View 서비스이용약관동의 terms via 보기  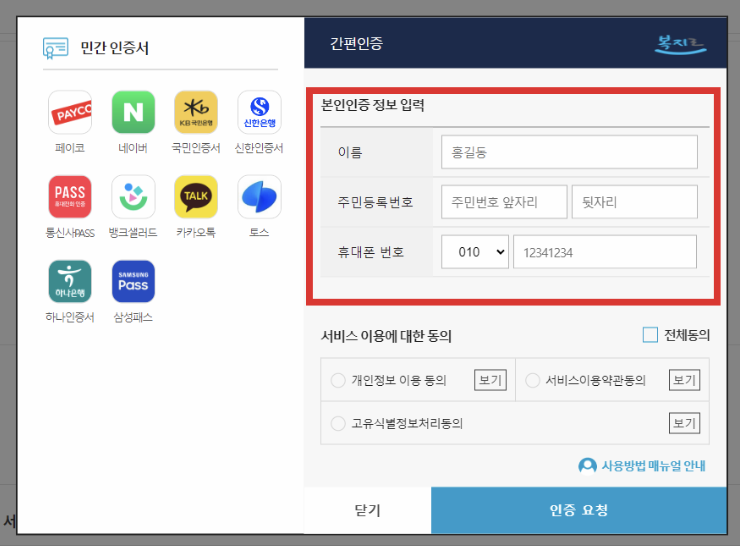click(684, 380)
